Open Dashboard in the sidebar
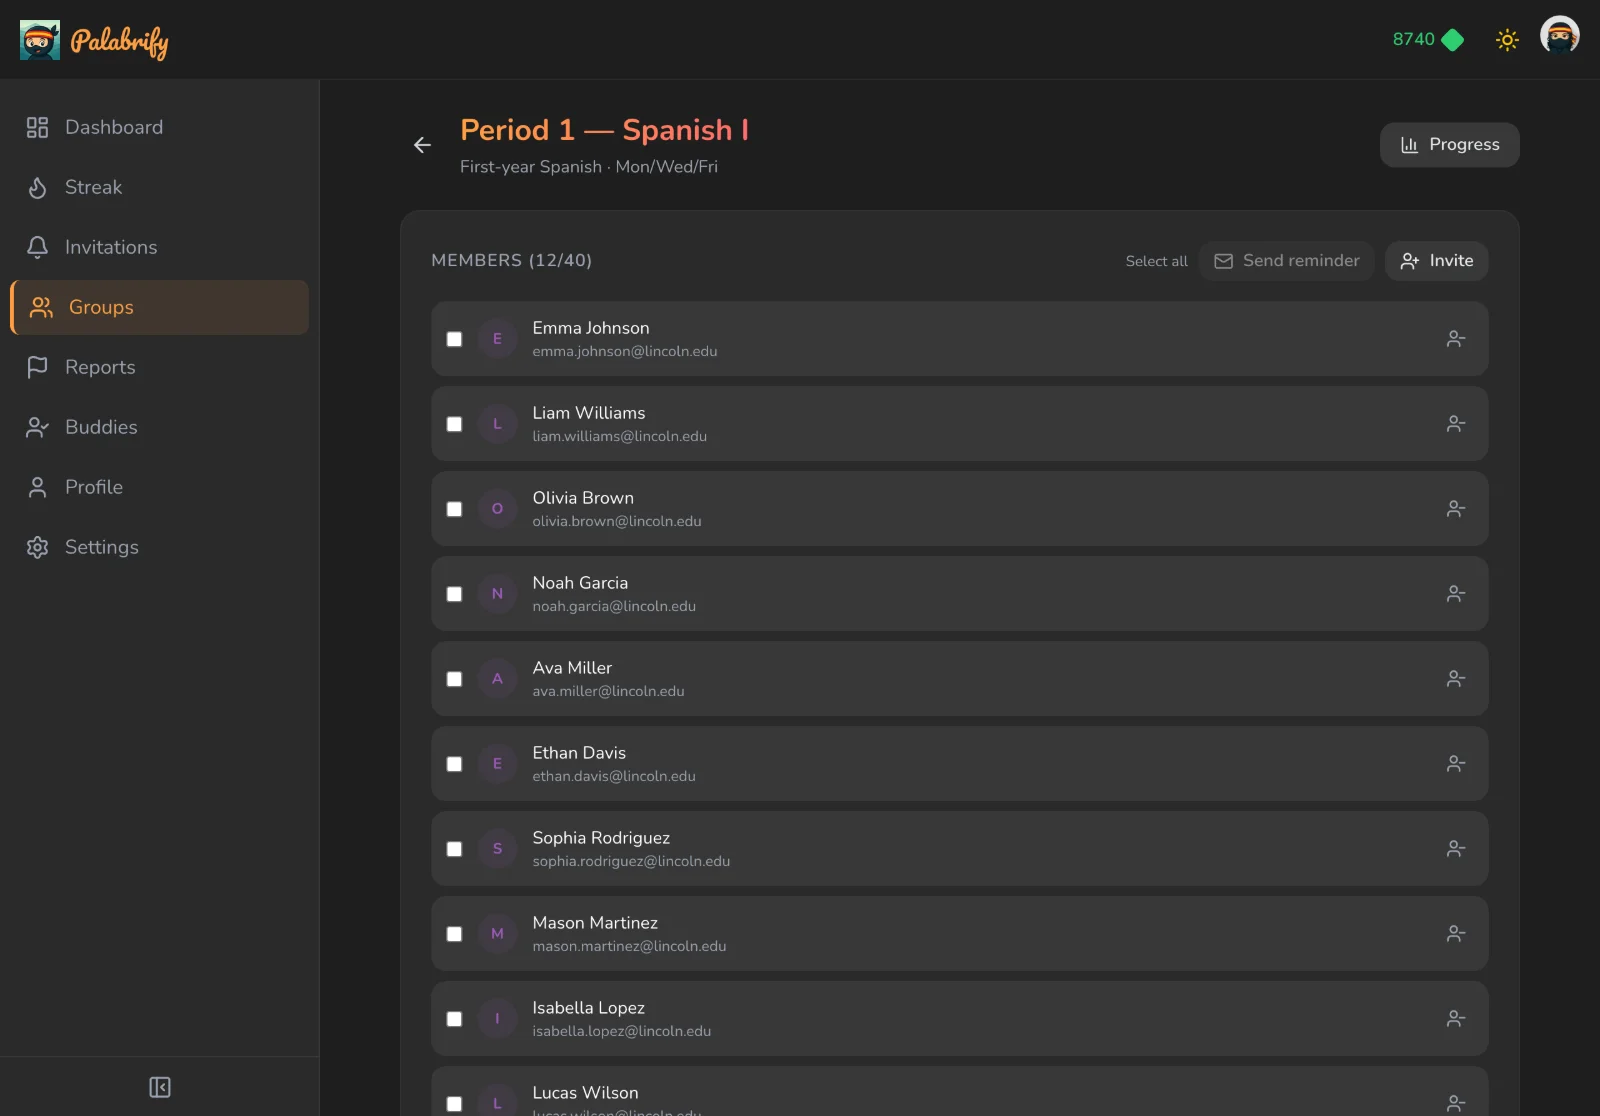The height and width of the screenshot is (1116, 1600). 160,127
